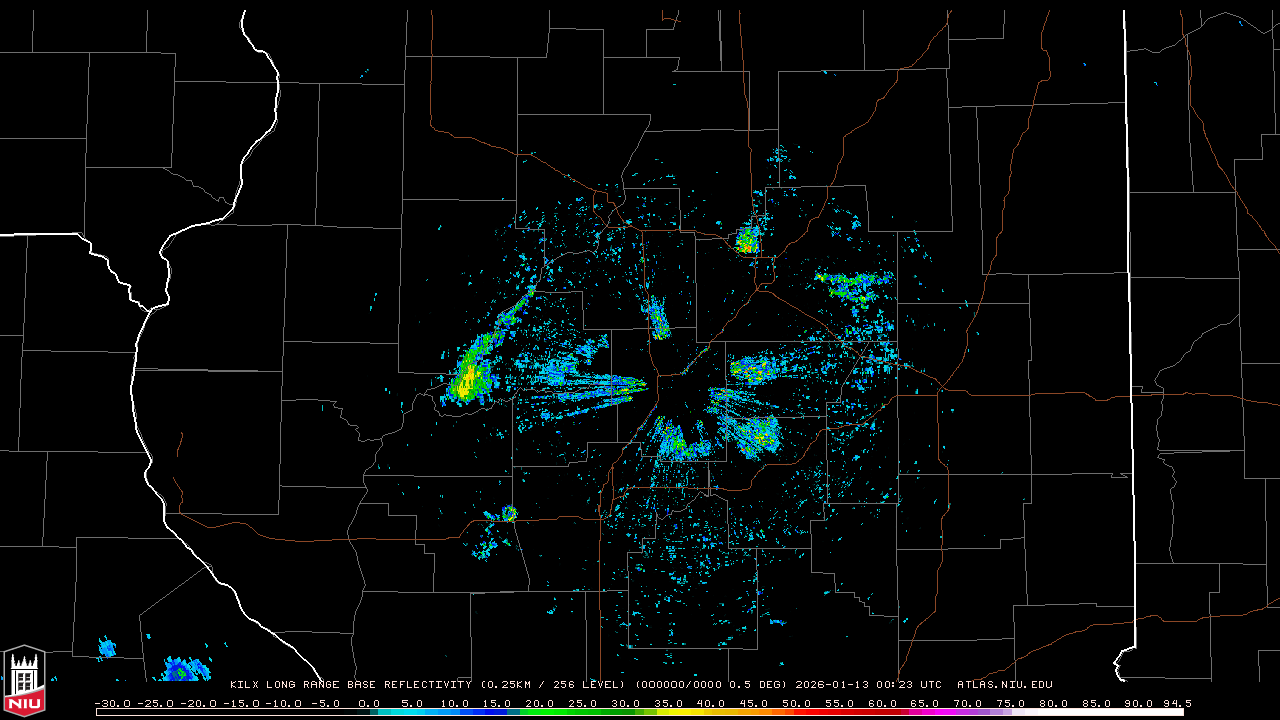Screen dimensions: 1280x720
Task: Click the elongated echo band in the northeast
Action: pyautogui.click(x=853, y=286)
